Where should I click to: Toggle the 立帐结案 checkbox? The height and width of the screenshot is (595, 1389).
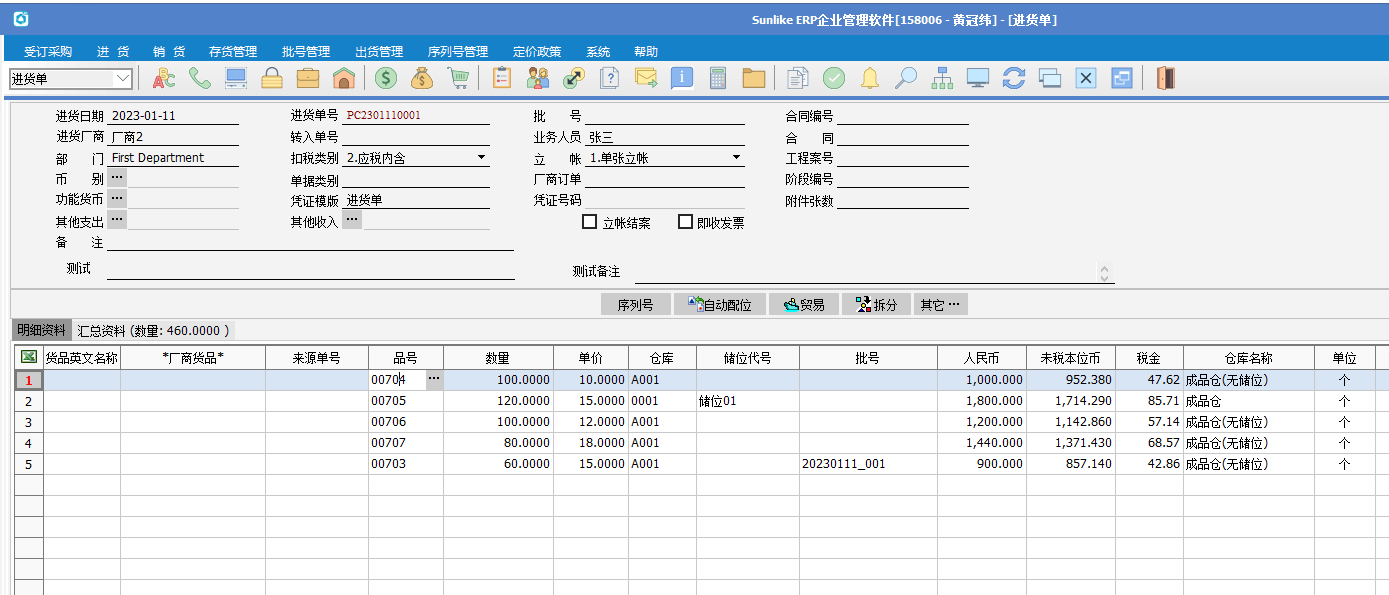590,222
